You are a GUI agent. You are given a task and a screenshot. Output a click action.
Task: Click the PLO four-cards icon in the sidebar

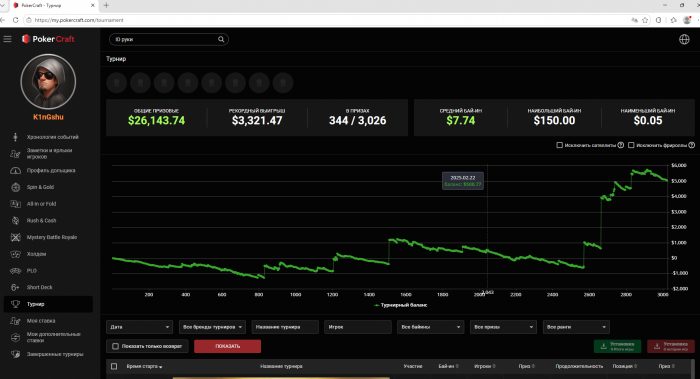[x=16, y=271]
